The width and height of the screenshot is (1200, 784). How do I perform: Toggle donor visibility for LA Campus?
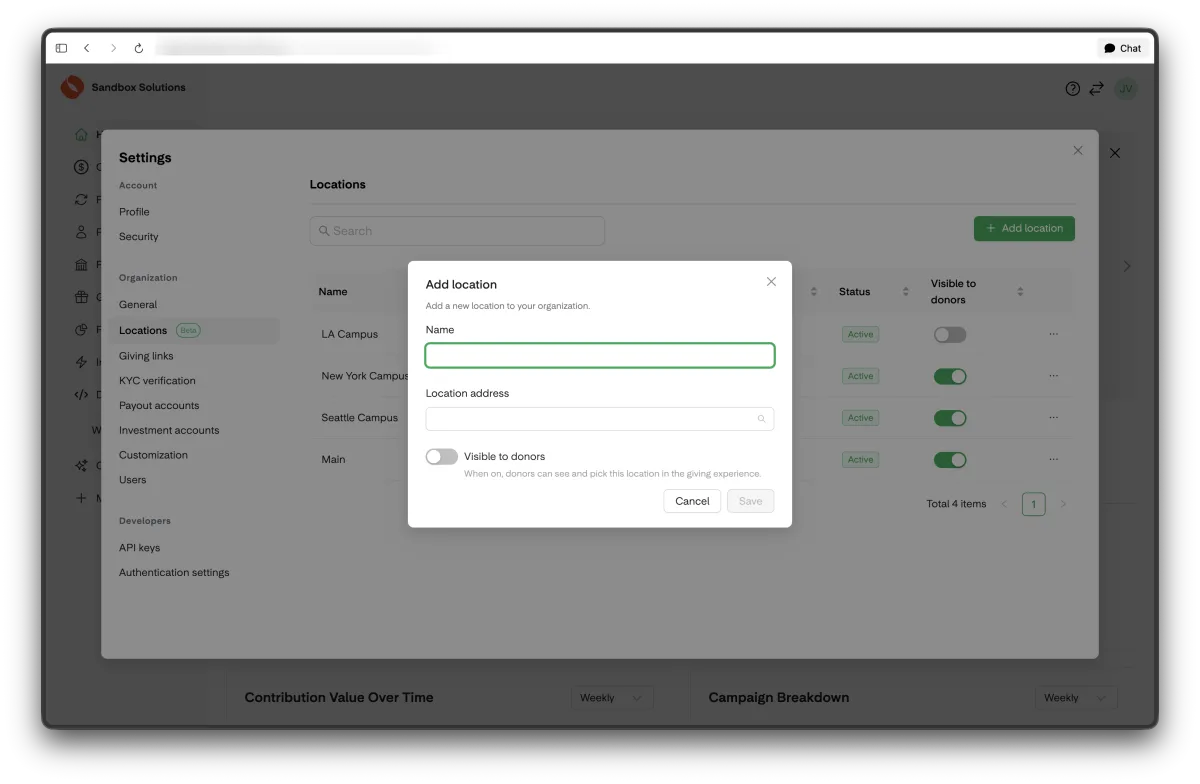coord(950,335)
